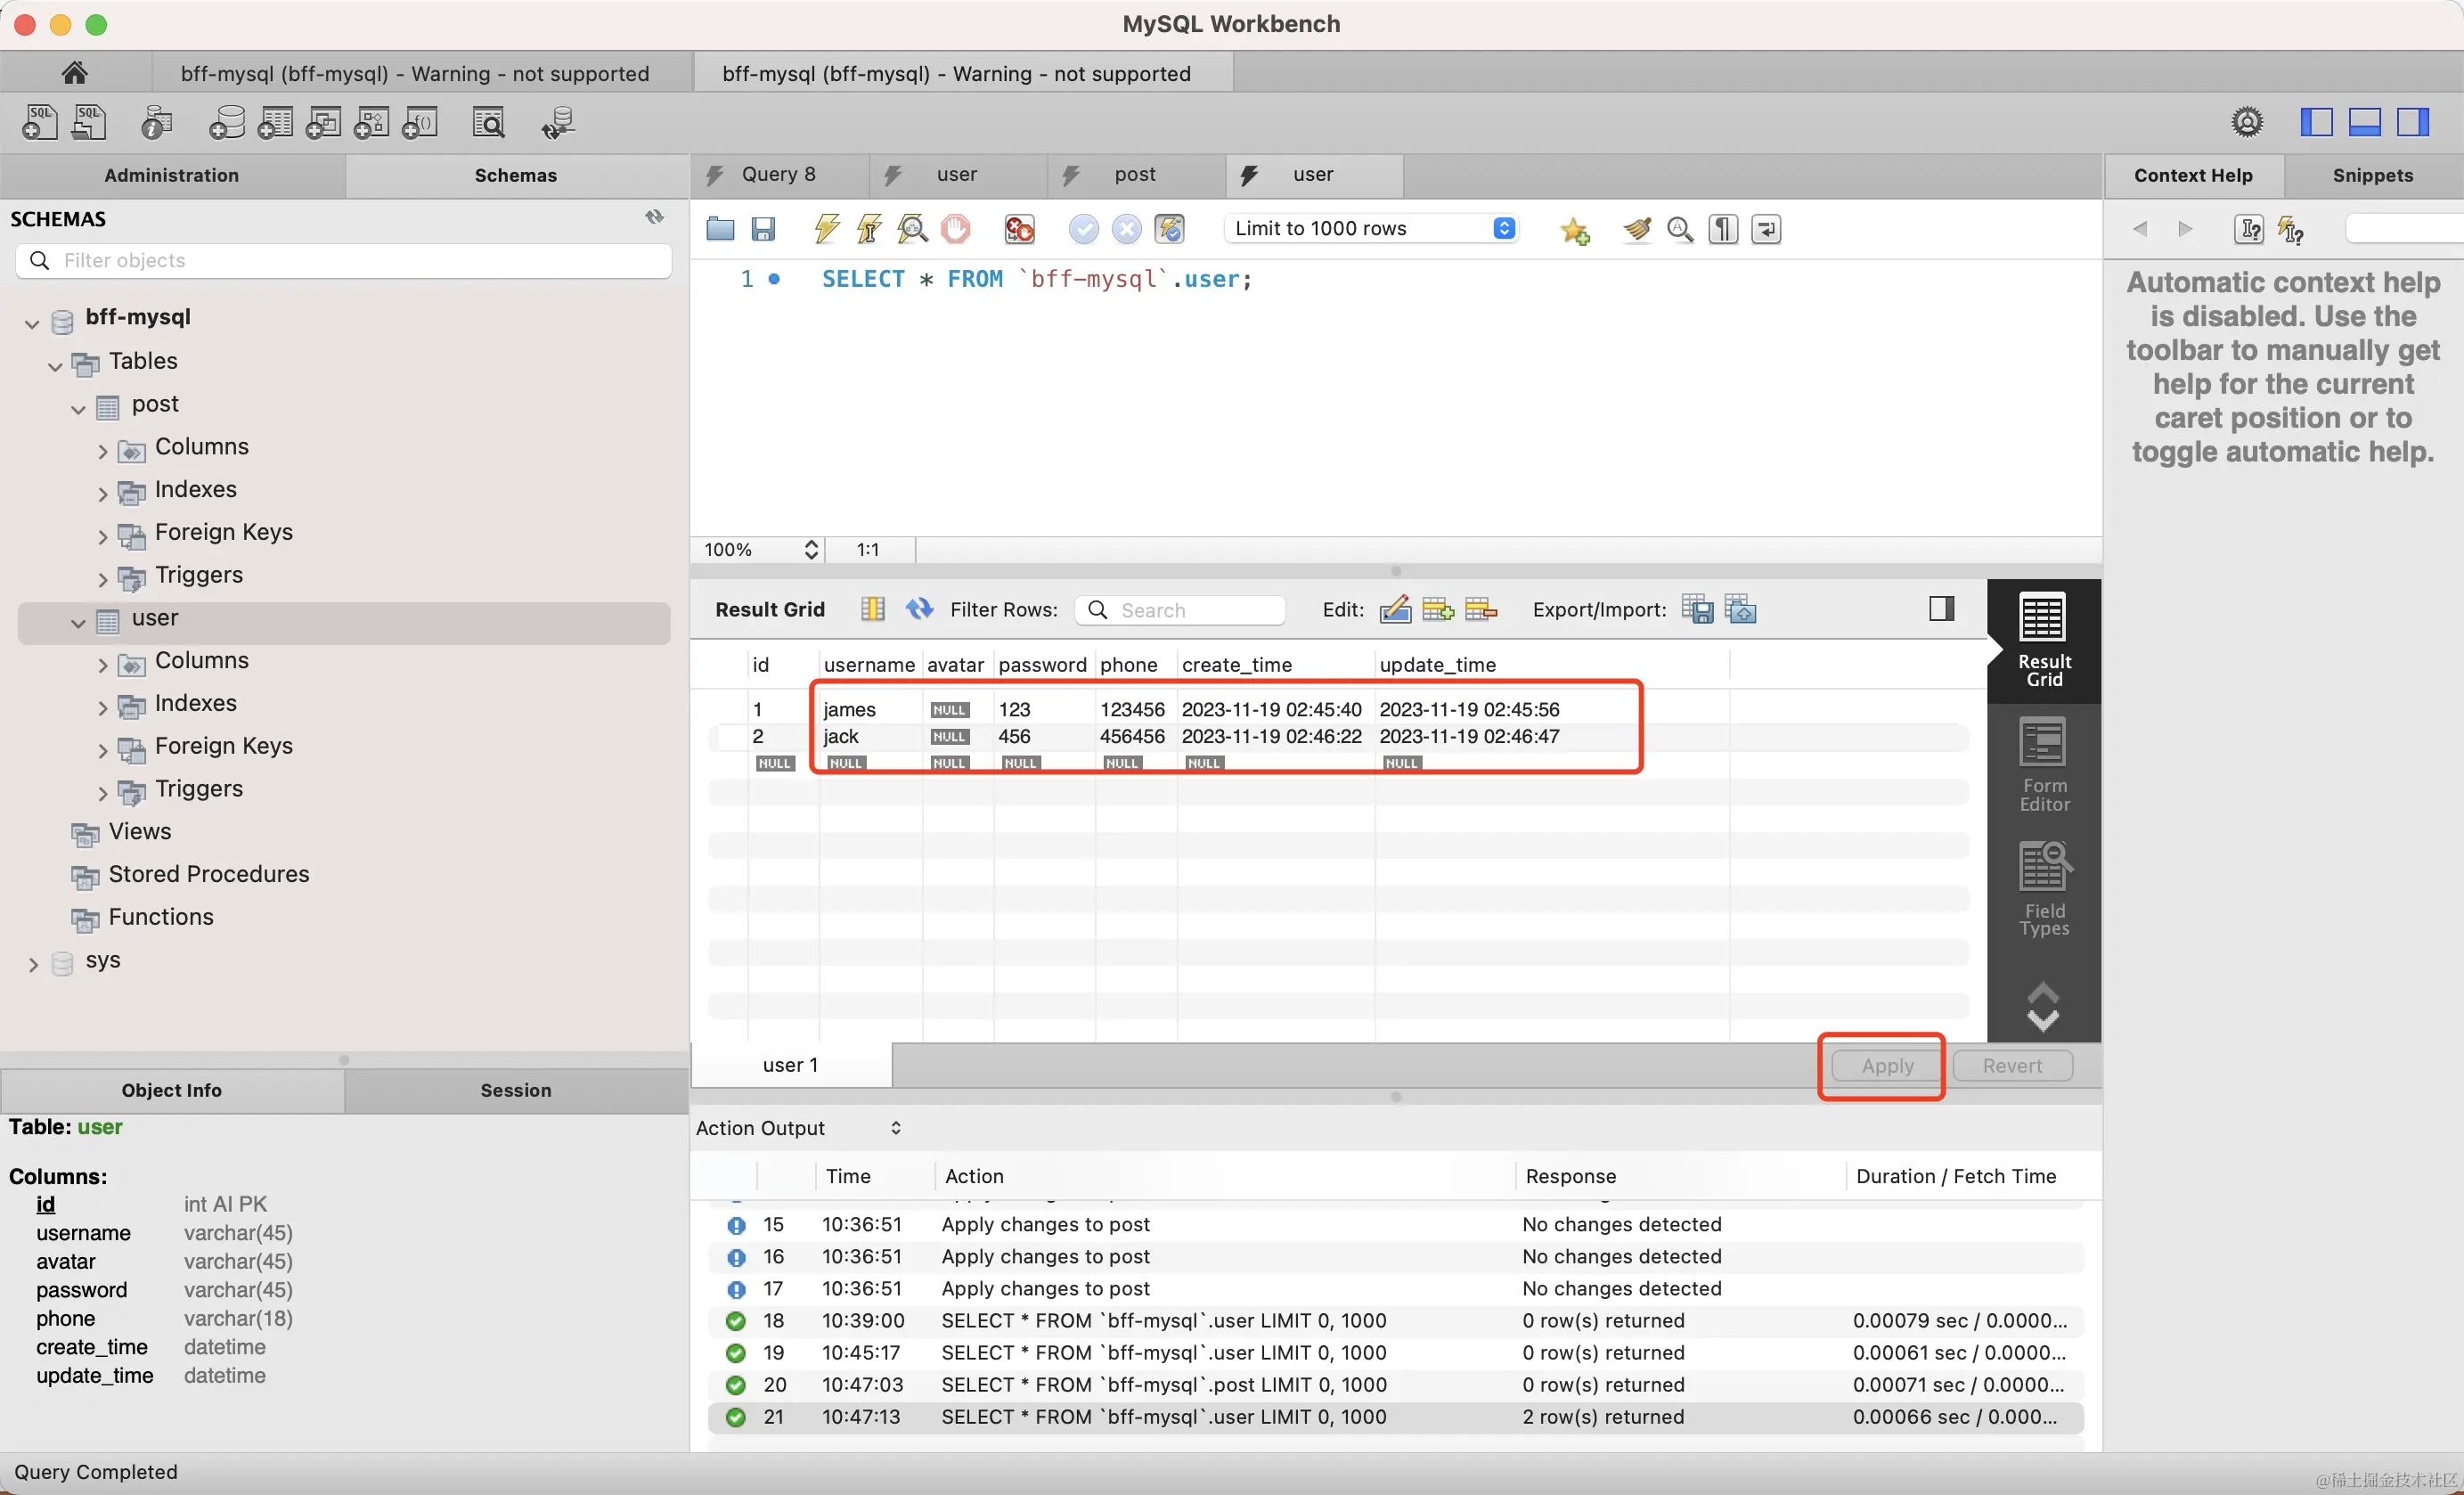The width and height of the screenshot is (2464, 1495).
Task: Click the Apply button in result grid
Action: (x=1885, y=1065)
